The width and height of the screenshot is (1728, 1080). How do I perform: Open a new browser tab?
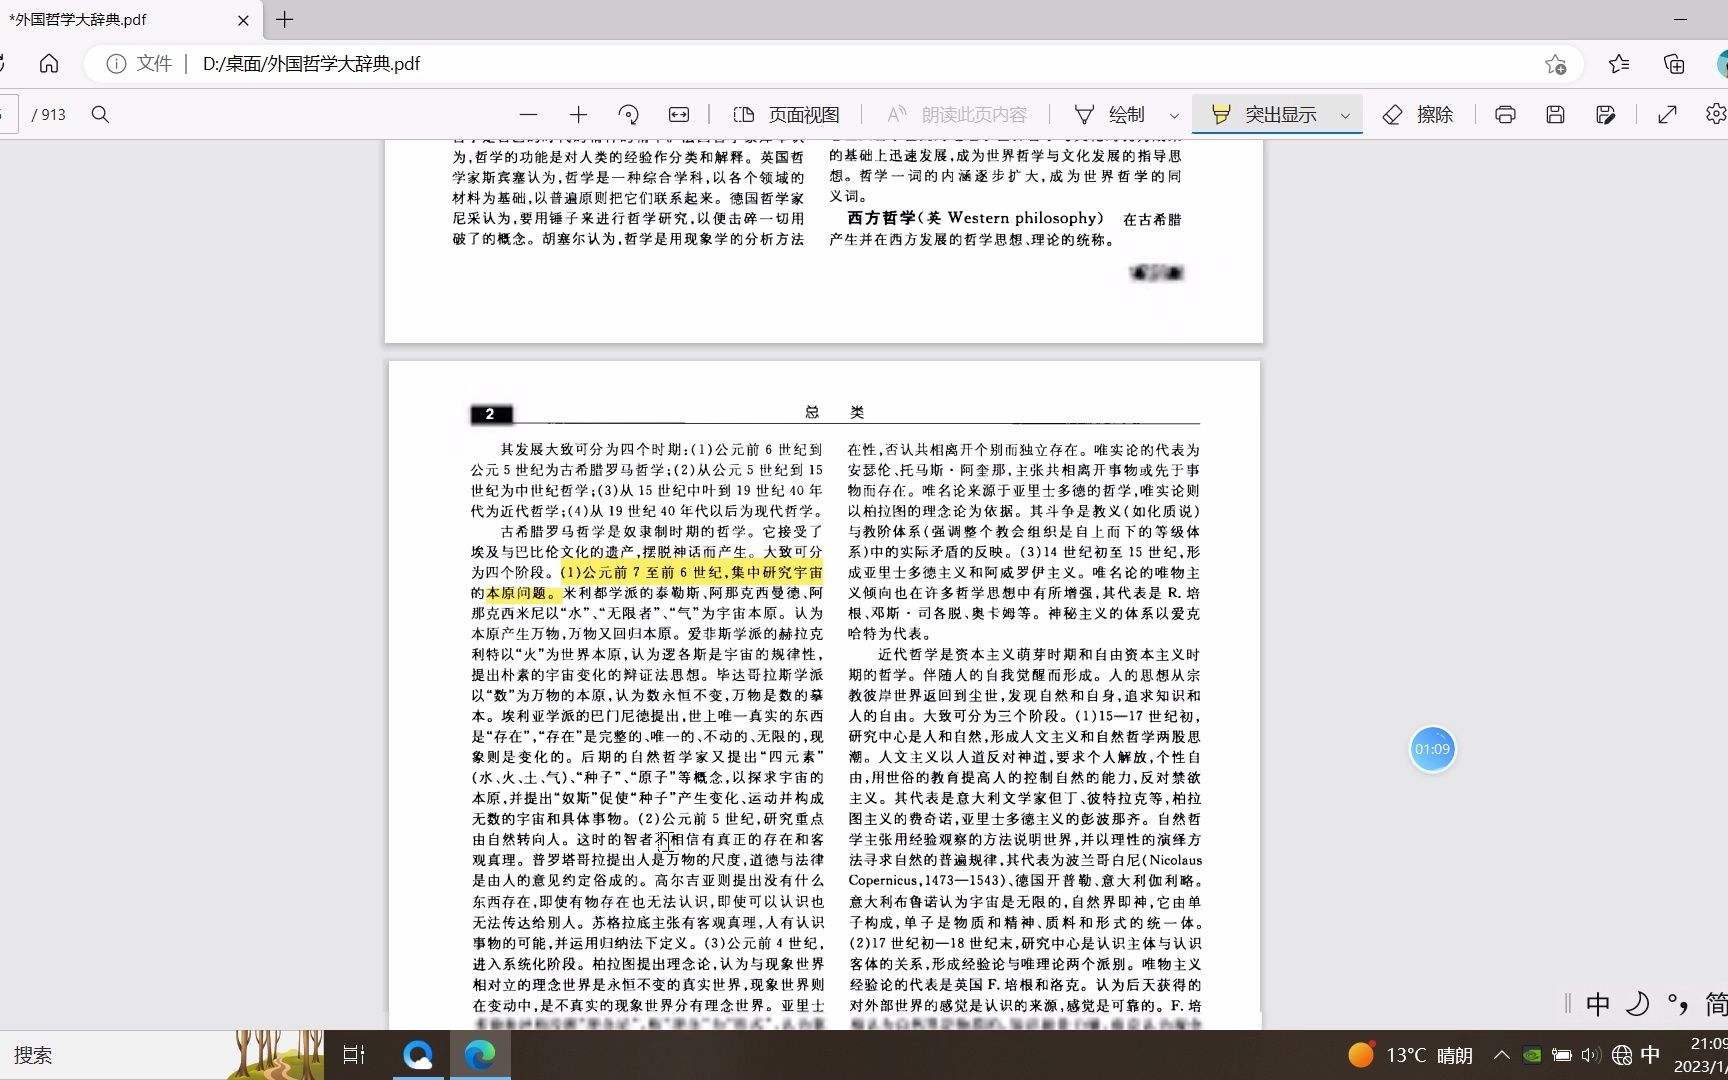point(285,20)
